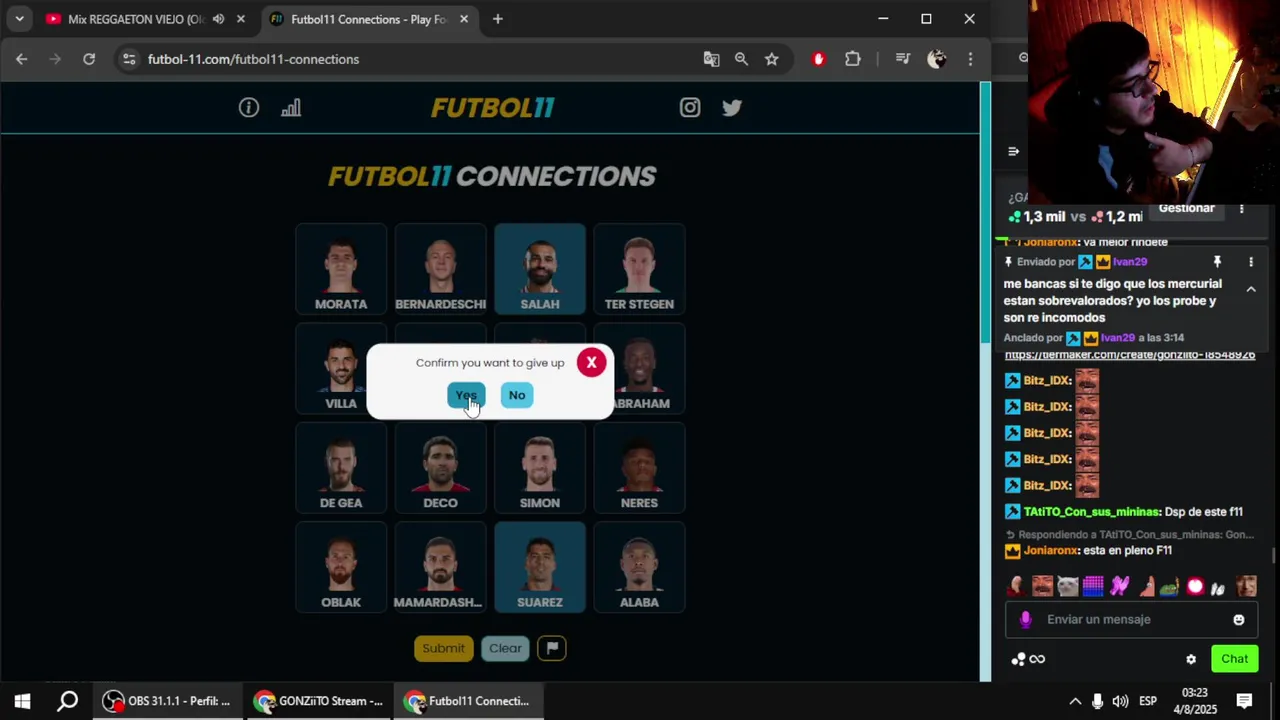
Task: Open the volume control in tray
Action: 1120,701
